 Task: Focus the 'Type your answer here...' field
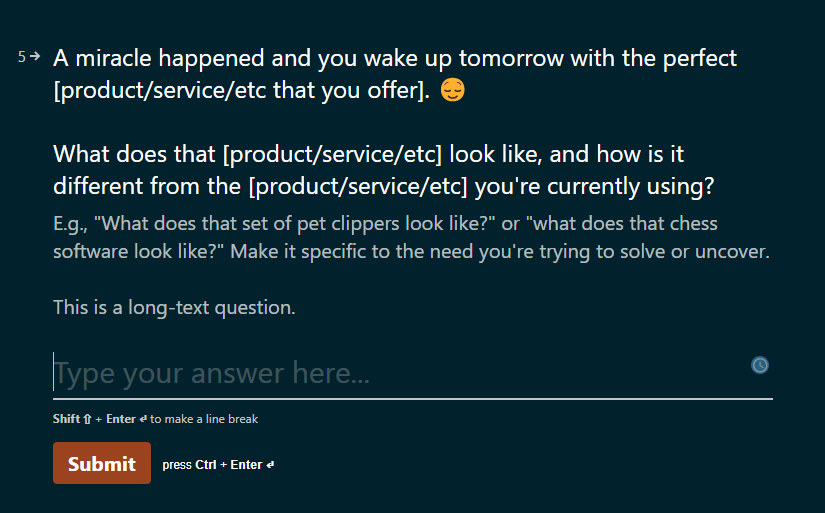[x=413, y=373]
